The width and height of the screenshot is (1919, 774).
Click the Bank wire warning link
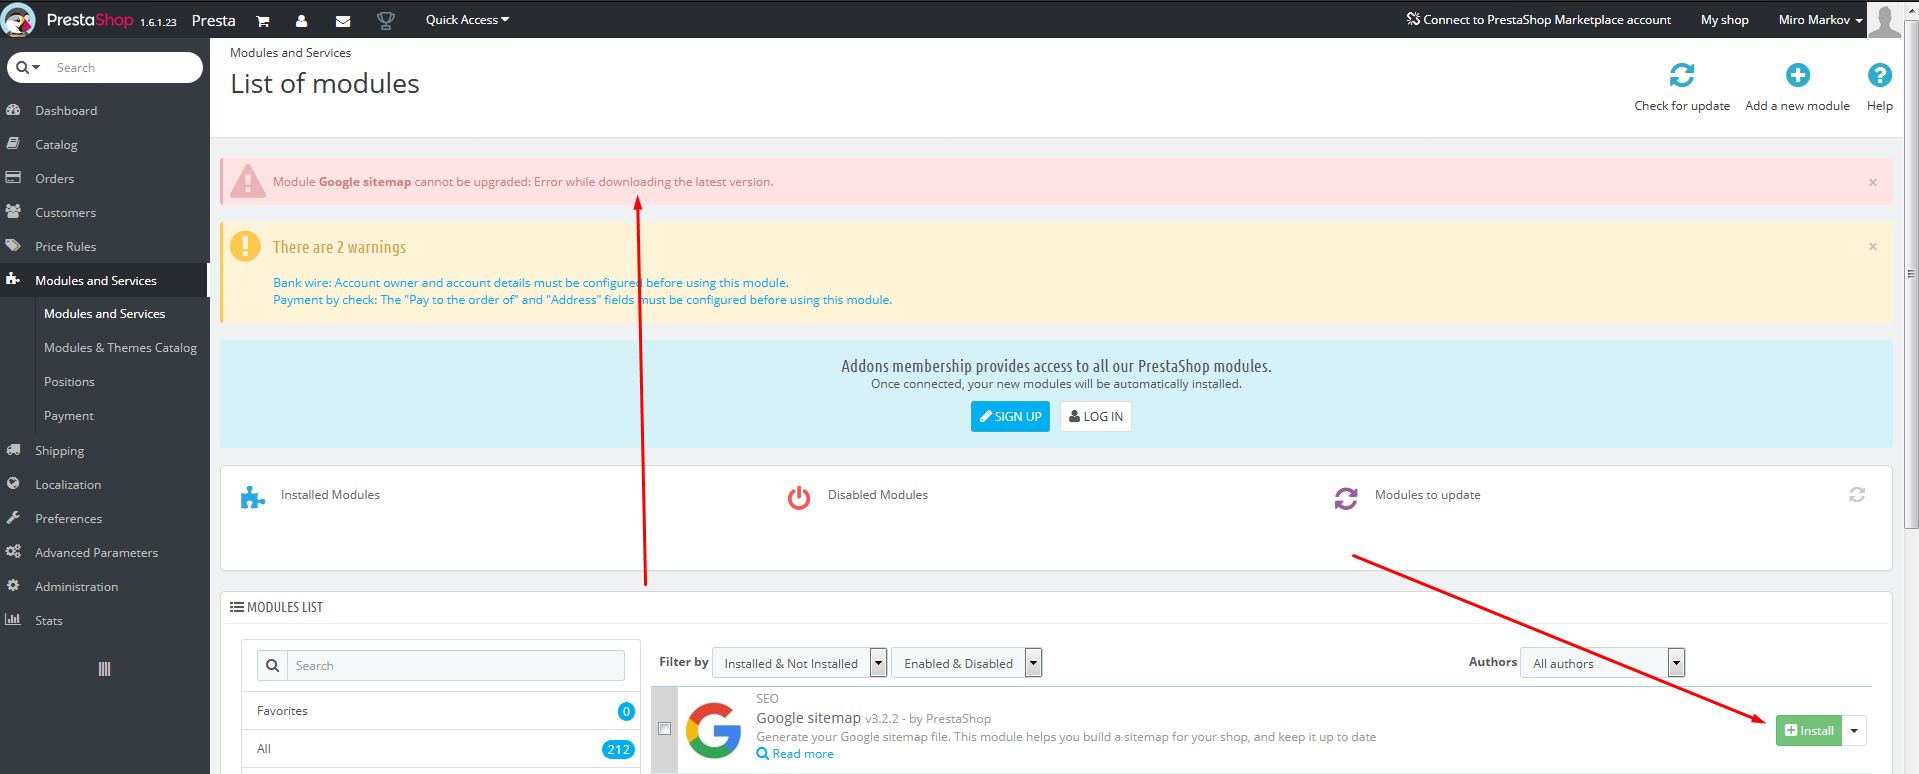pos(531,283)
